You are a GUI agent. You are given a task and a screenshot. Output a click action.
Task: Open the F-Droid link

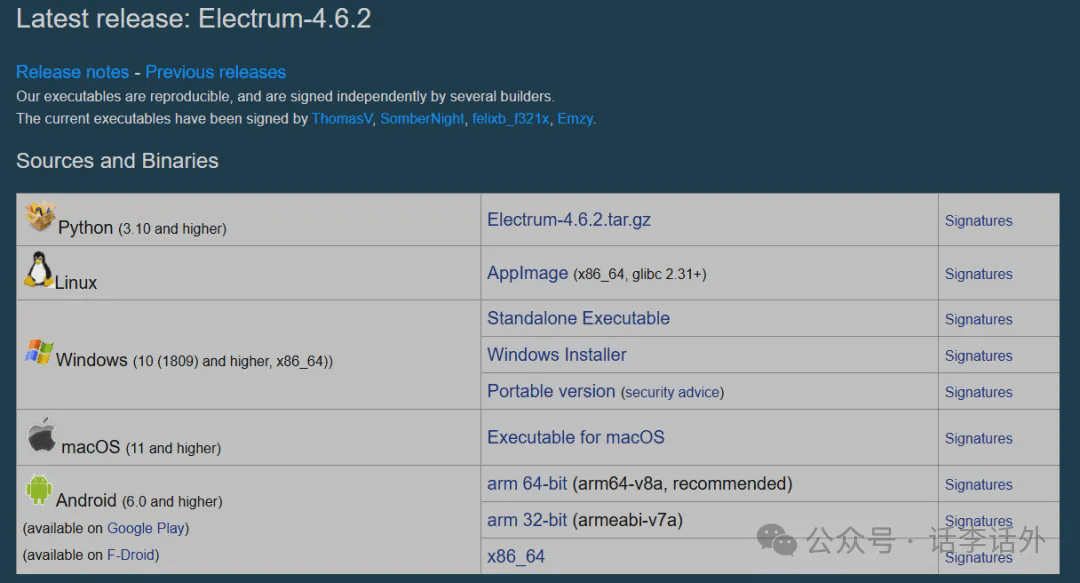132,555
